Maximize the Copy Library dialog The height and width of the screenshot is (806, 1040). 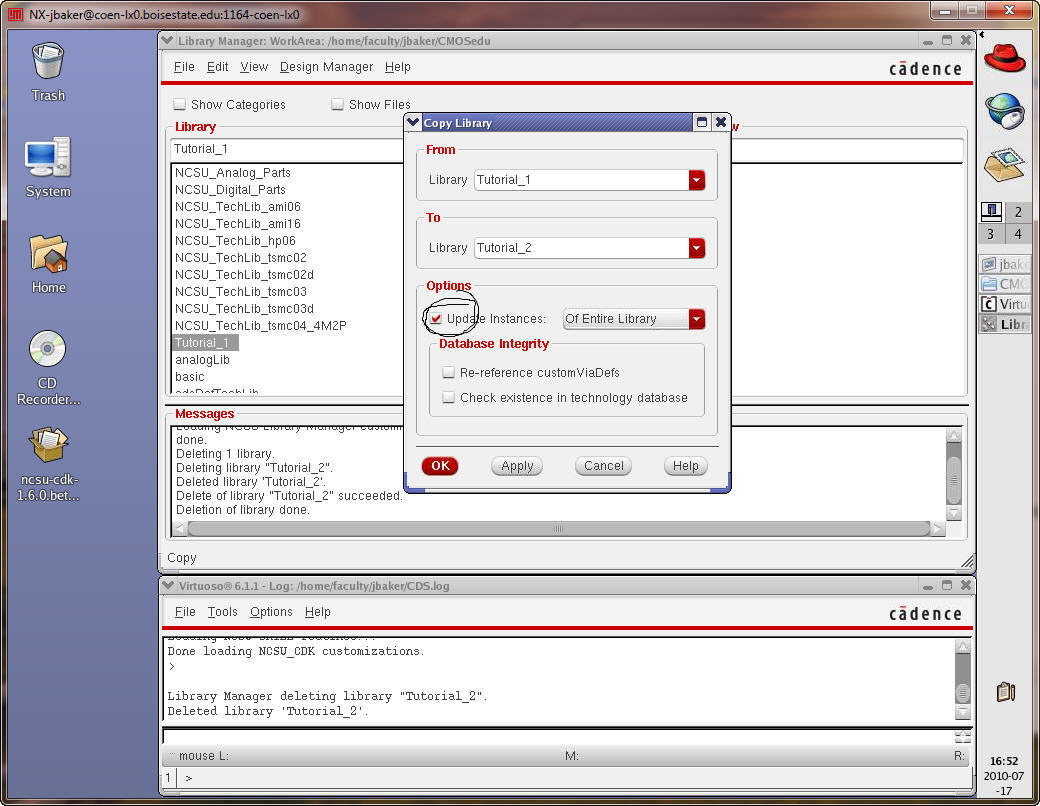point(702,122)
